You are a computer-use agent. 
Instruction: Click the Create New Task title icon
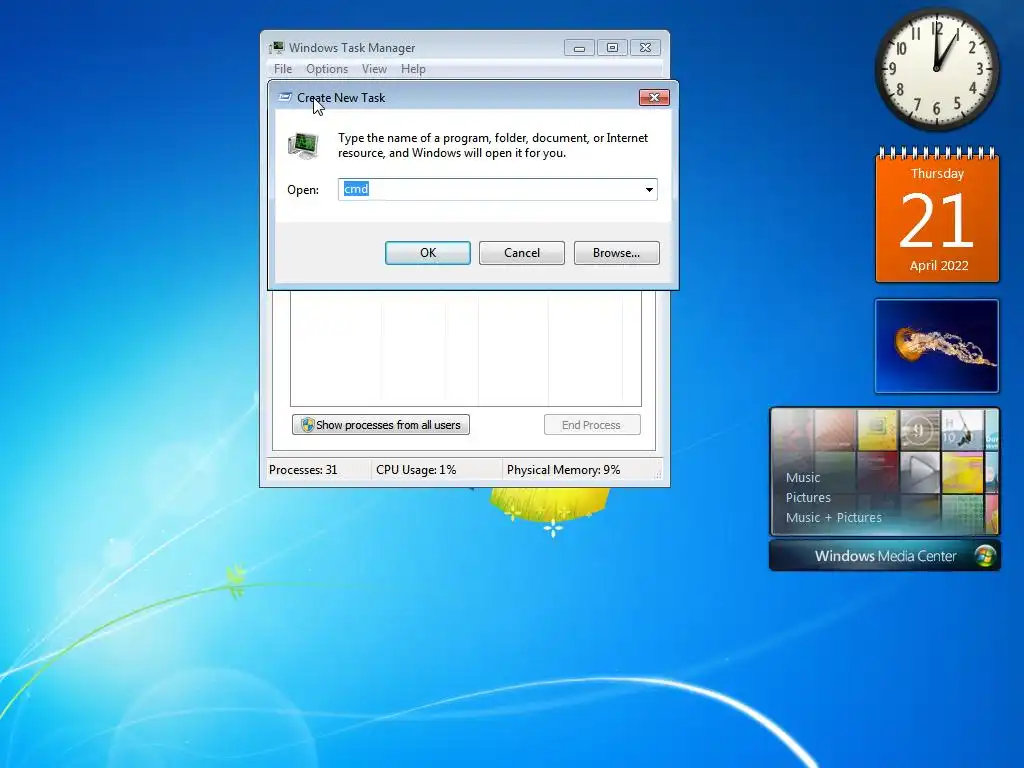pos(285,97)
